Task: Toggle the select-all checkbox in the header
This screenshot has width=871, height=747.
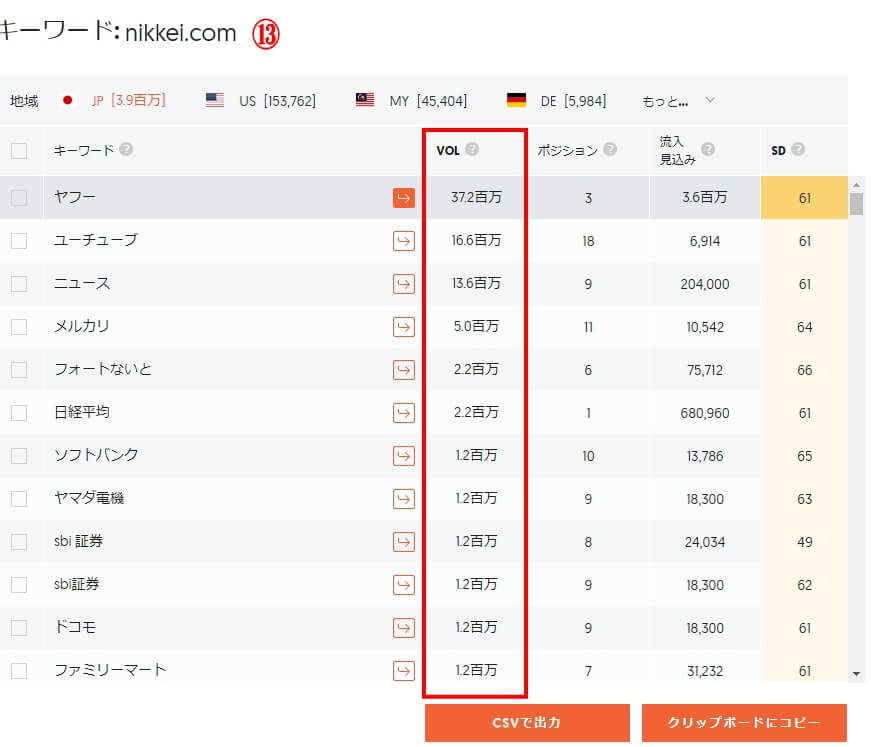Action: (19, 151)
